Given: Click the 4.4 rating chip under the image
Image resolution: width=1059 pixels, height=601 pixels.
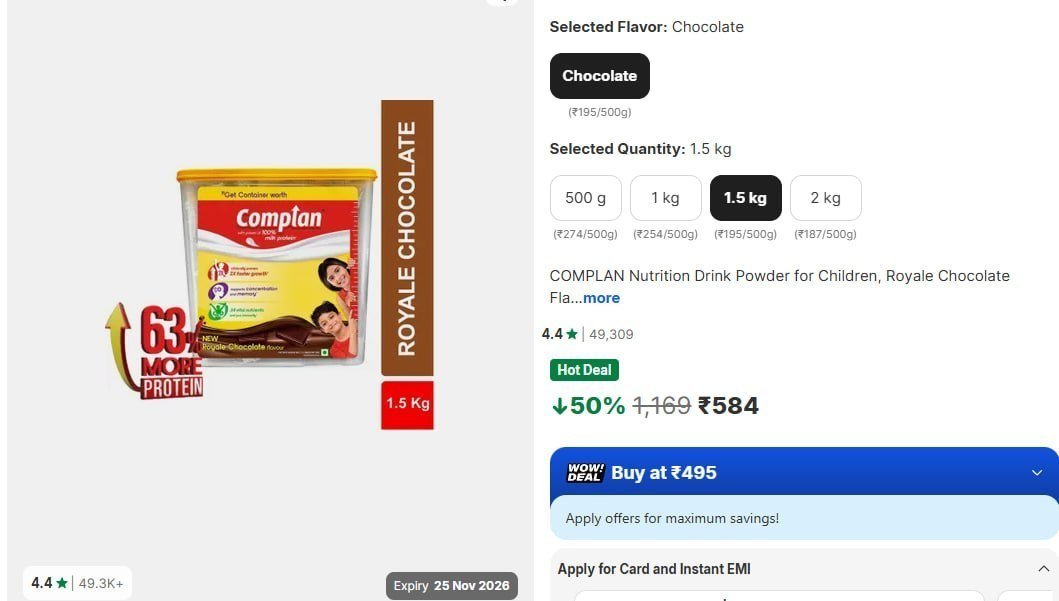Looking at the screenshot, I should coord(78,583).
